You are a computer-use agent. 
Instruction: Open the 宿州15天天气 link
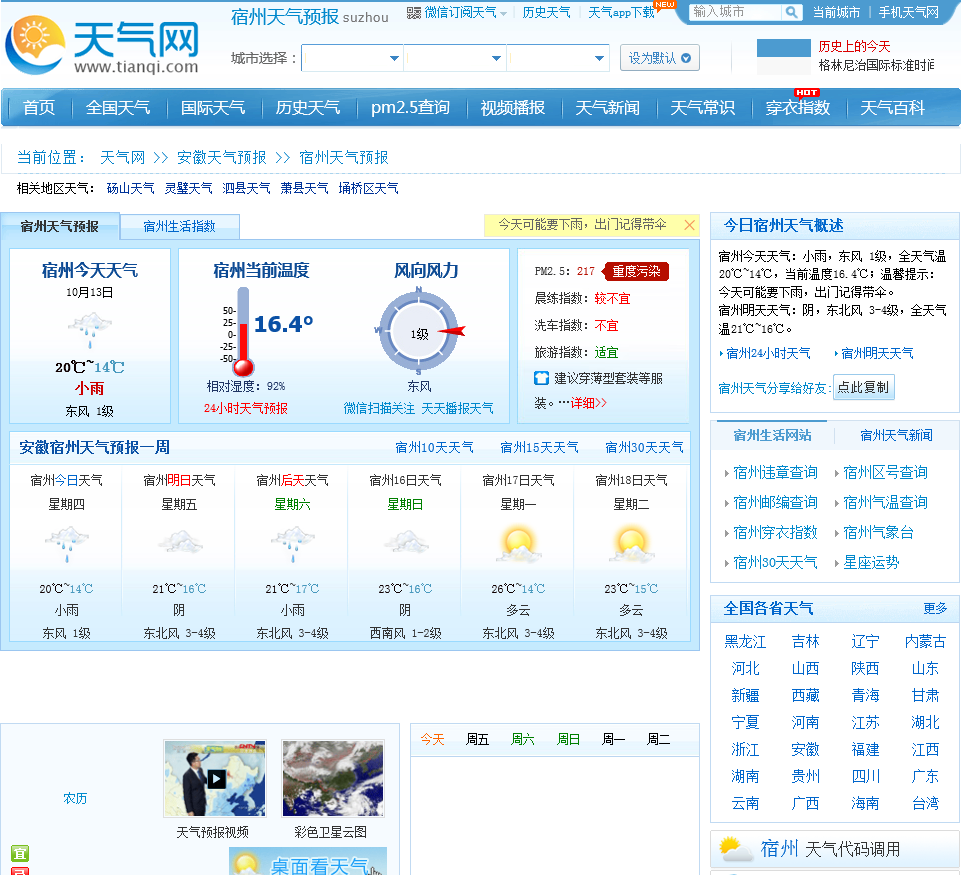coord(539,448)
